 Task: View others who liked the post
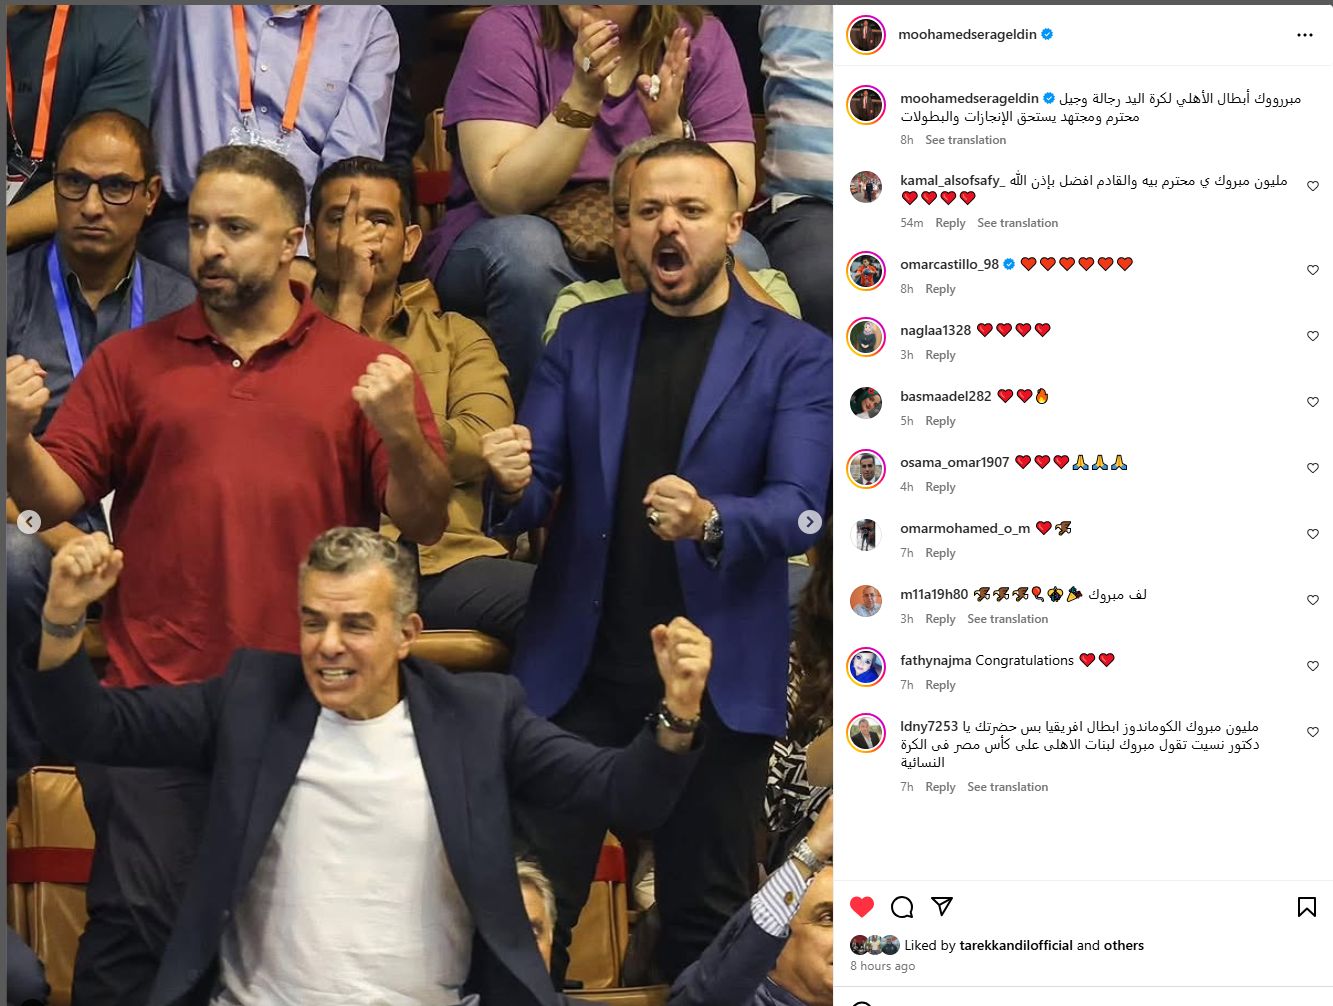tap(1124, 945)
